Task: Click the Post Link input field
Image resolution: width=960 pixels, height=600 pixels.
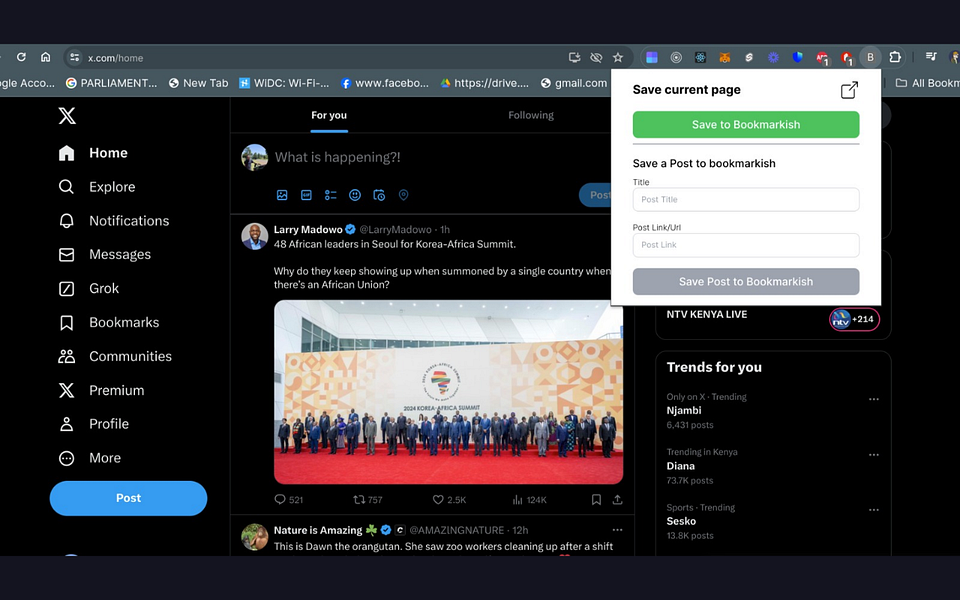Action: pos(746,245)
